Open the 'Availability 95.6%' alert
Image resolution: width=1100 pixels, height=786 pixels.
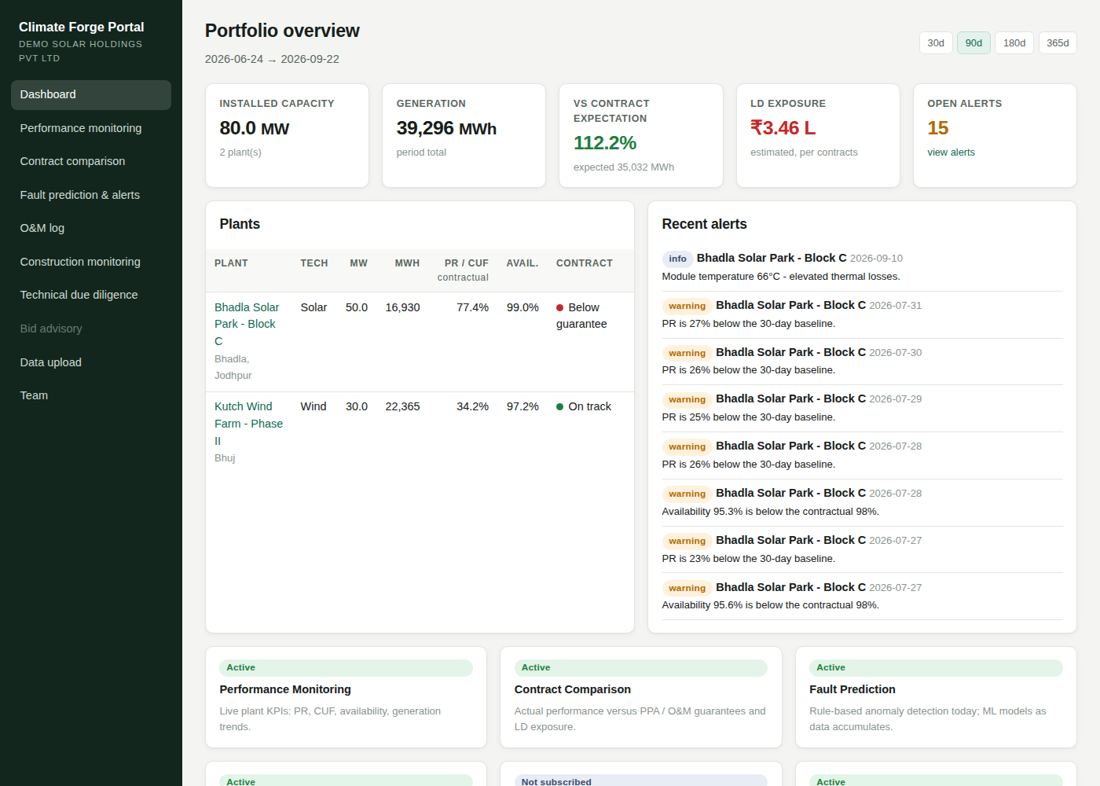point(862,596)
